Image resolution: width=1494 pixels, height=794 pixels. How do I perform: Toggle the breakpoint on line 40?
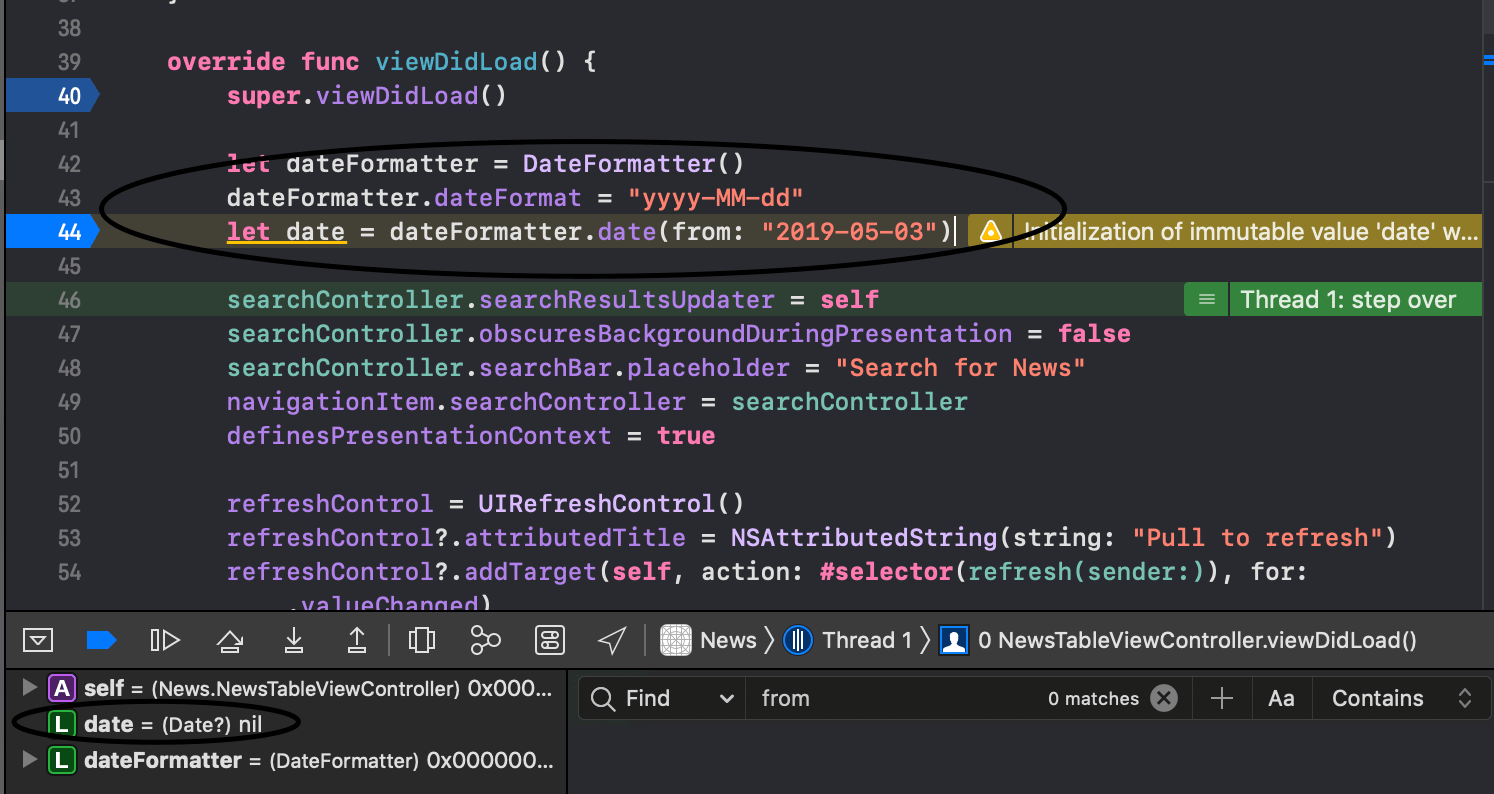[x=50, y=95]
